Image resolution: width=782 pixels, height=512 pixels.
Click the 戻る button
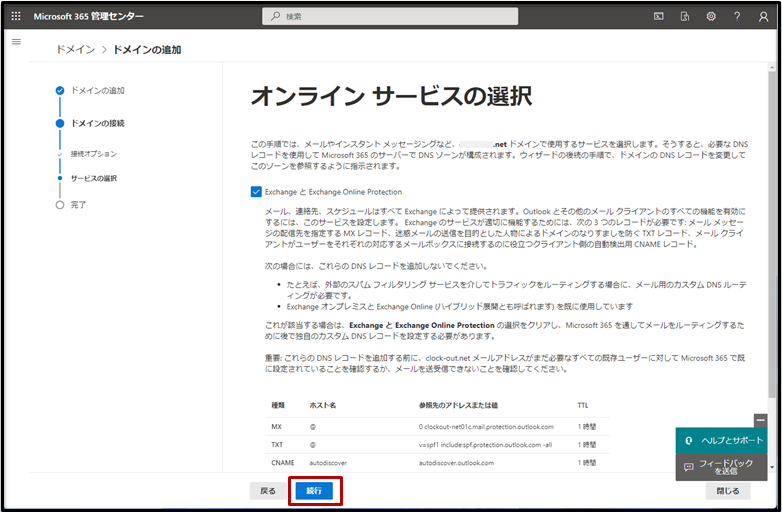coord(268,491)
